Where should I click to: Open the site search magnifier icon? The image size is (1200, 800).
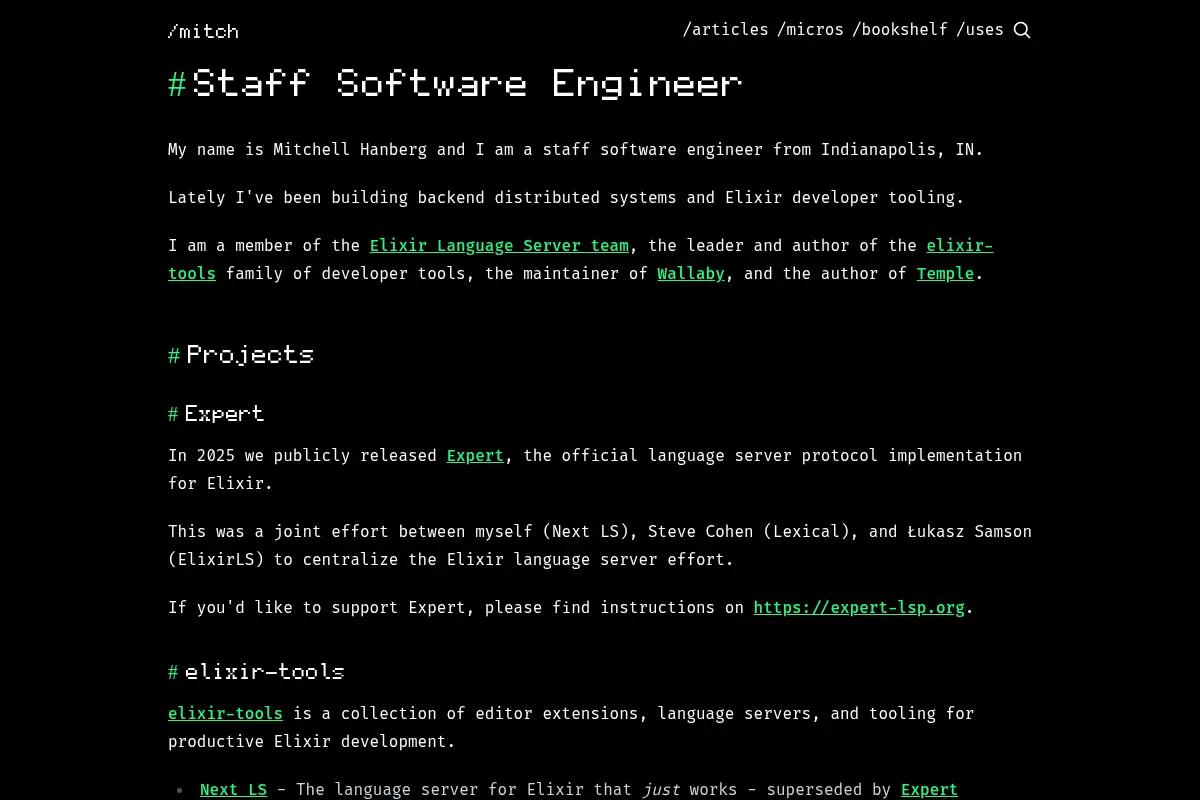coord(1022,30)
